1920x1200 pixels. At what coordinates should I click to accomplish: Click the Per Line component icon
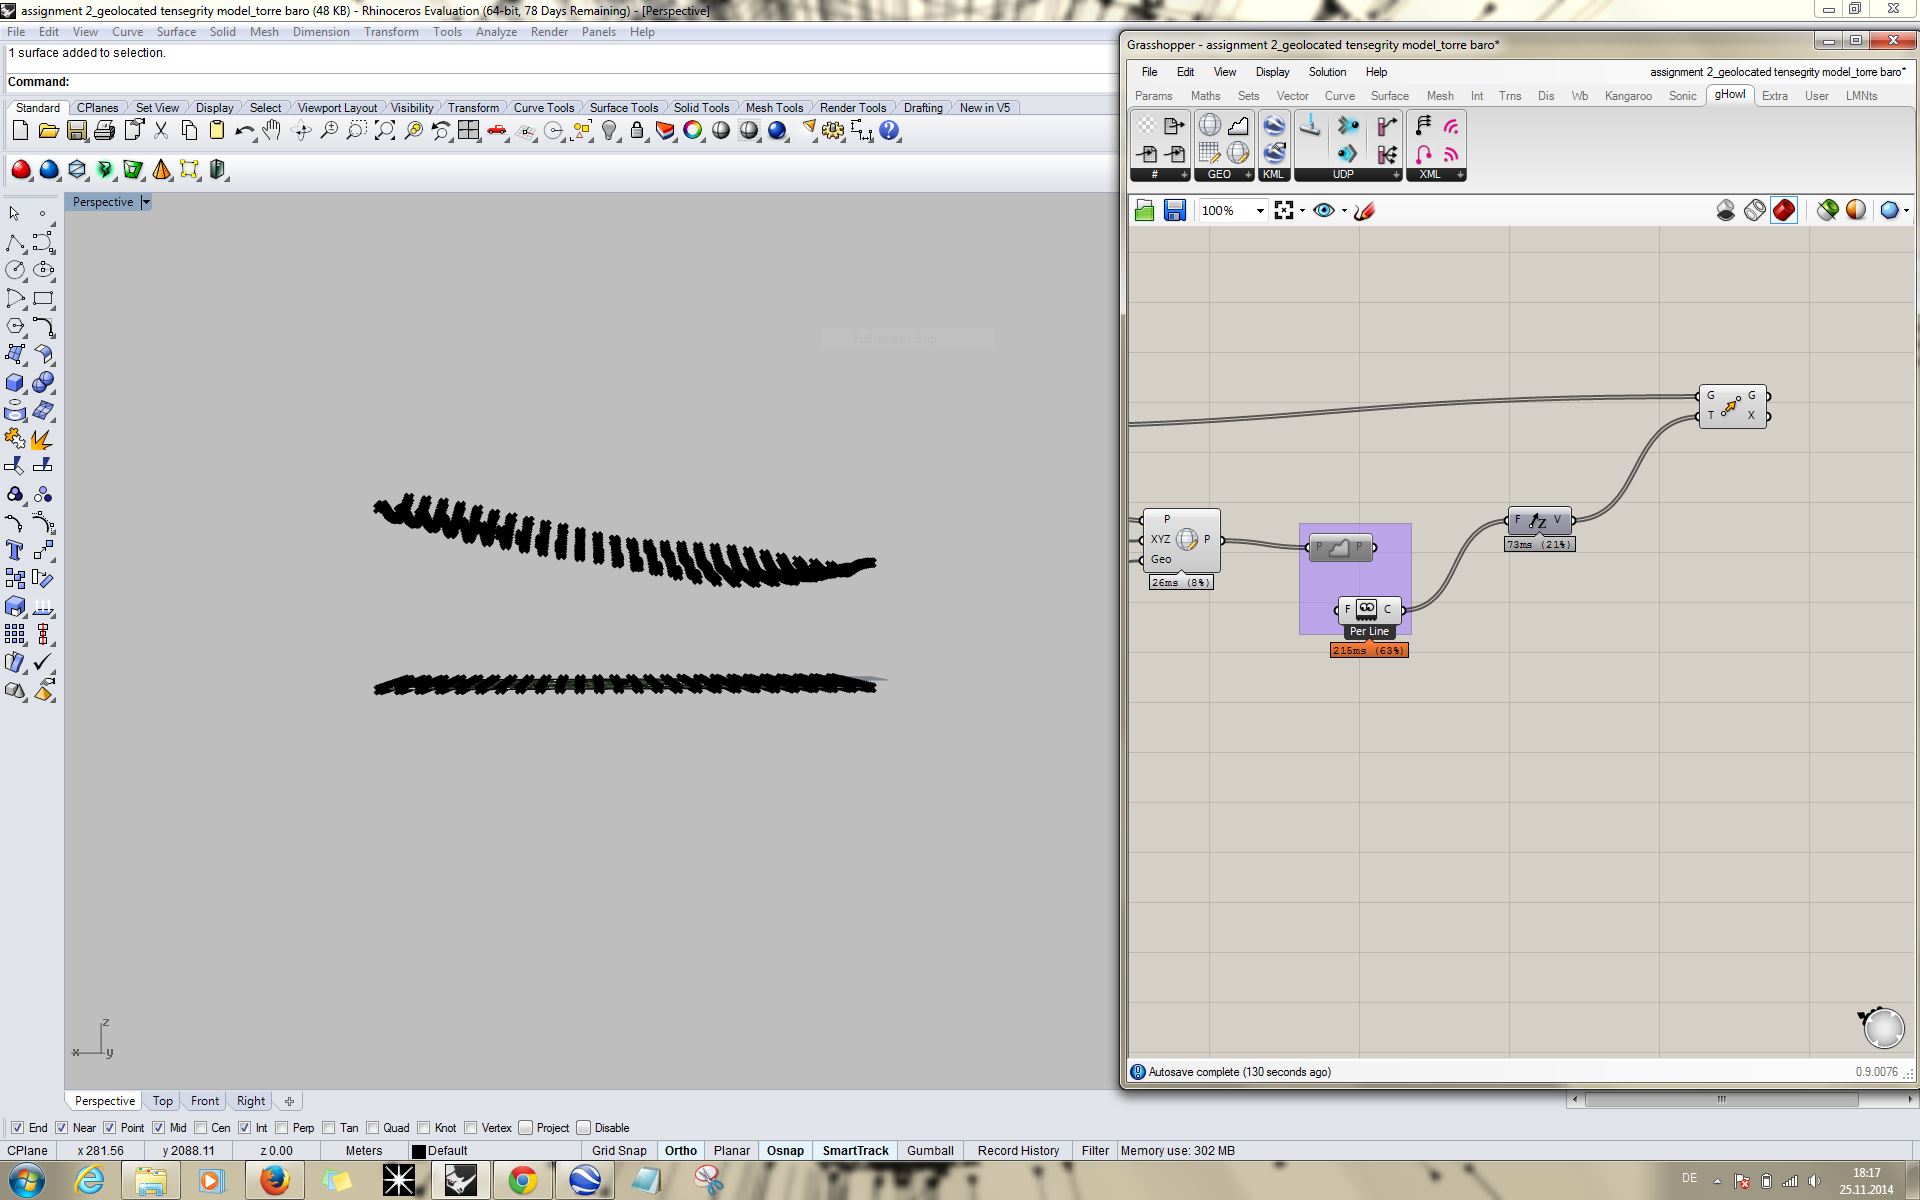1367,609
